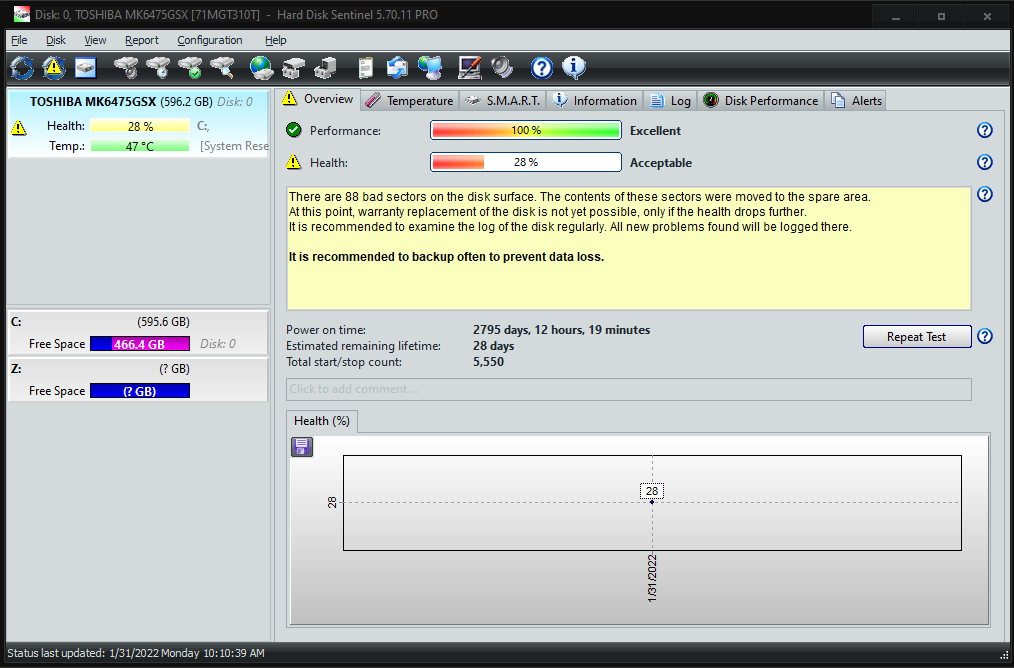1014x668 pixels.
Task: Click the estimated remaining lifetime 28 days
Action: 493,346
